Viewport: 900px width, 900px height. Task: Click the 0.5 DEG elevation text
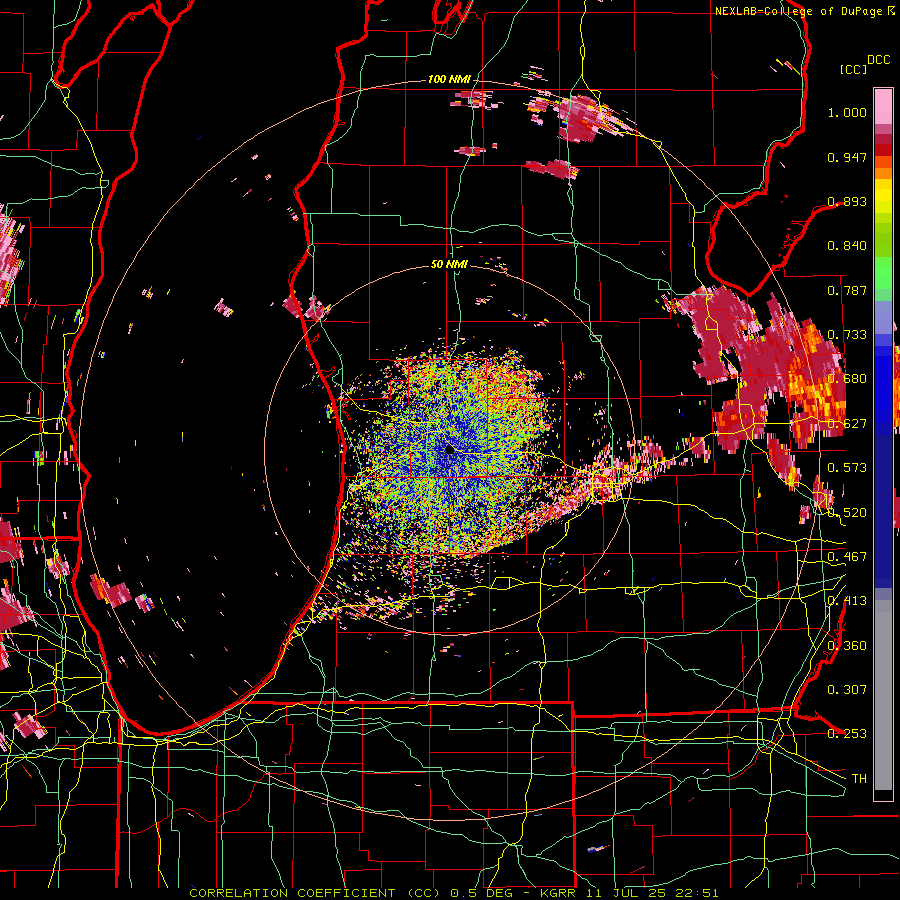(x=480, y=893)
